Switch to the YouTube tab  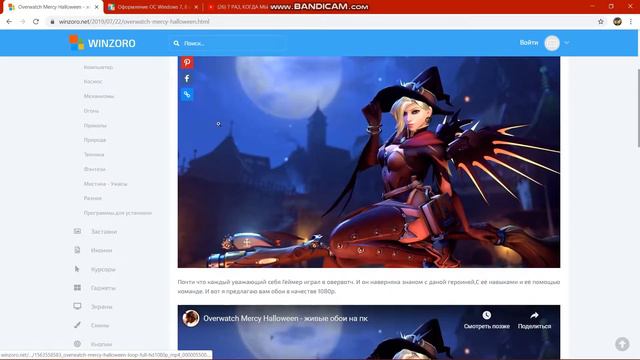click(x=239, y=7)
